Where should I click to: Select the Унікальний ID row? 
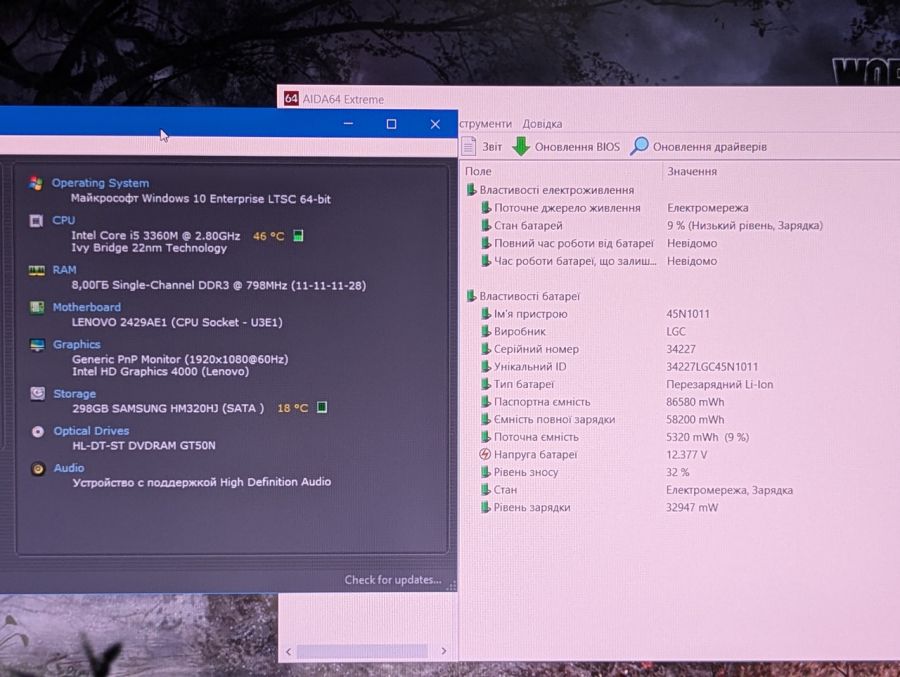[619, 366]
